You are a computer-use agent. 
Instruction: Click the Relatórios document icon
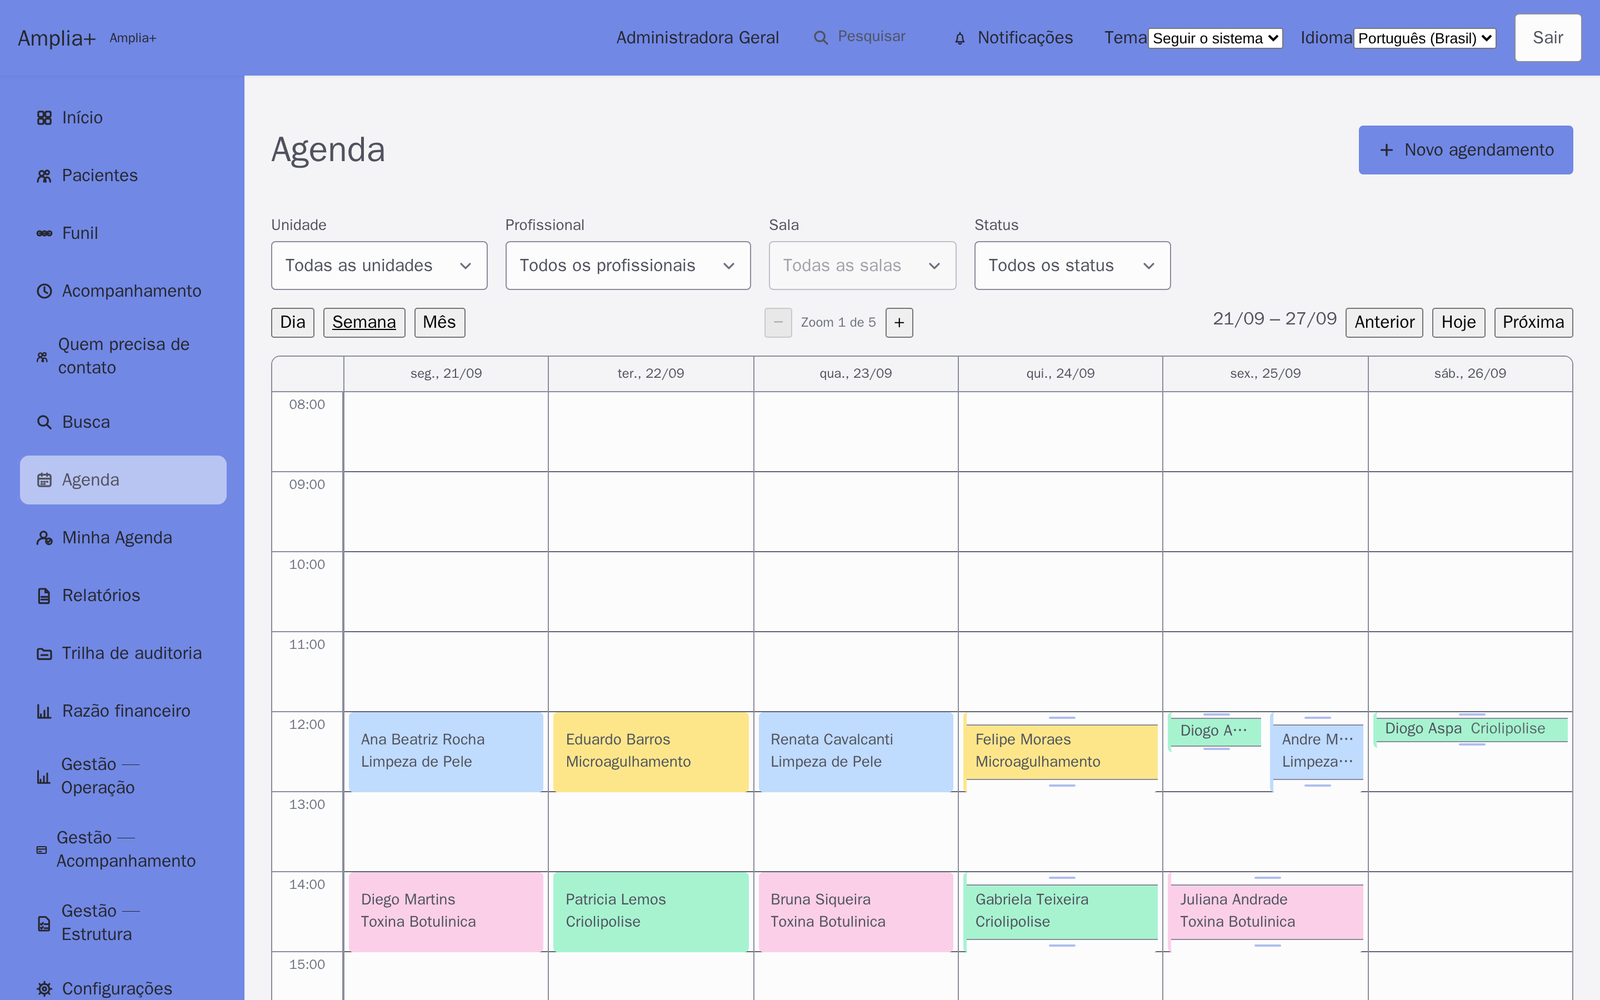click(x=44, y=596)
